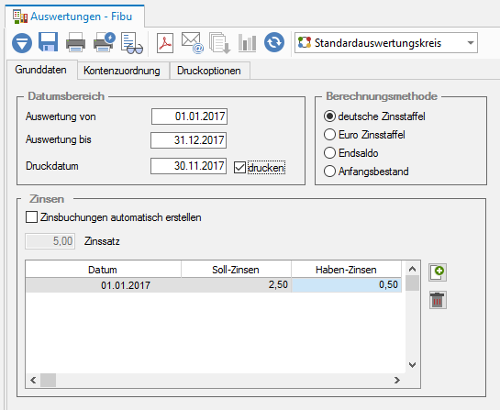The height and width of the screenshot is (410, 500).
Task: Select the 01.01.2017 table cell
Action: 103,285
